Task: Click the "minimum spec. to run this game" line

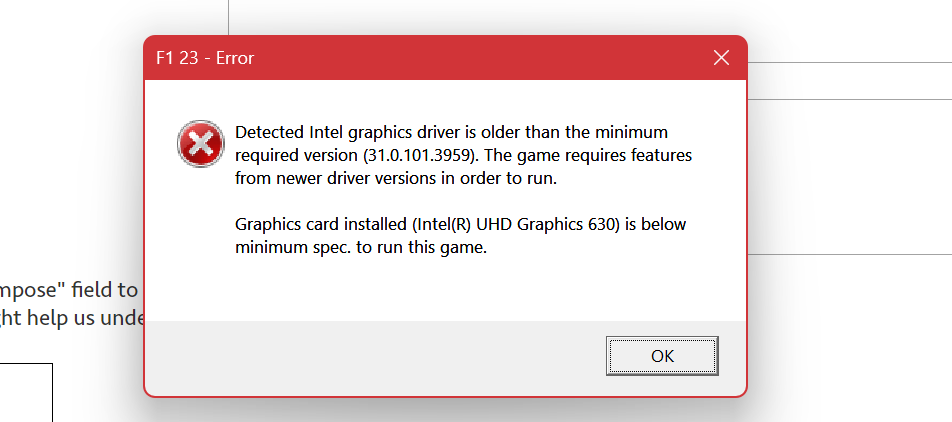Action: pyautogui.click(x=361, y=248)
